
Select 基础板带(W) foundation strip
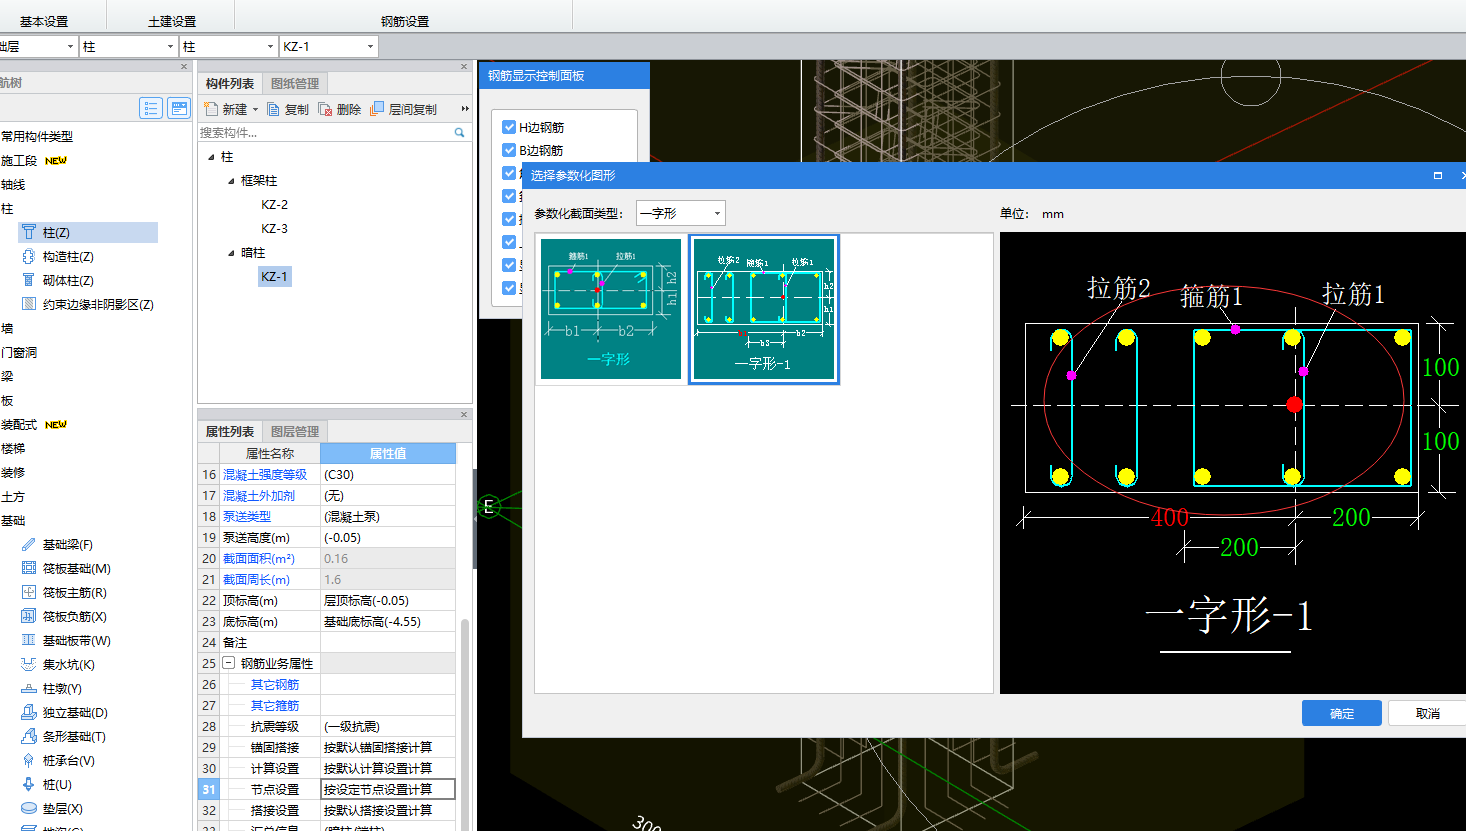pyautogui.click(x=66, y=640)
